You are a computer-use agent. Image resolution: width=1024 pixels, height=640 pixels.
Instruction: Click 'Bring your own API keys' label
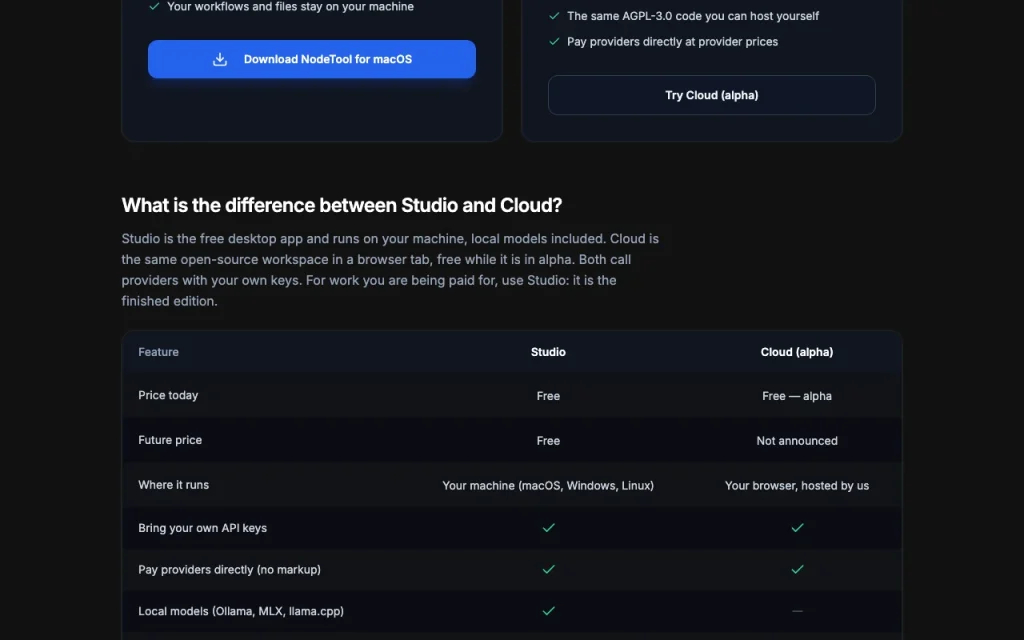coord(202,528)
